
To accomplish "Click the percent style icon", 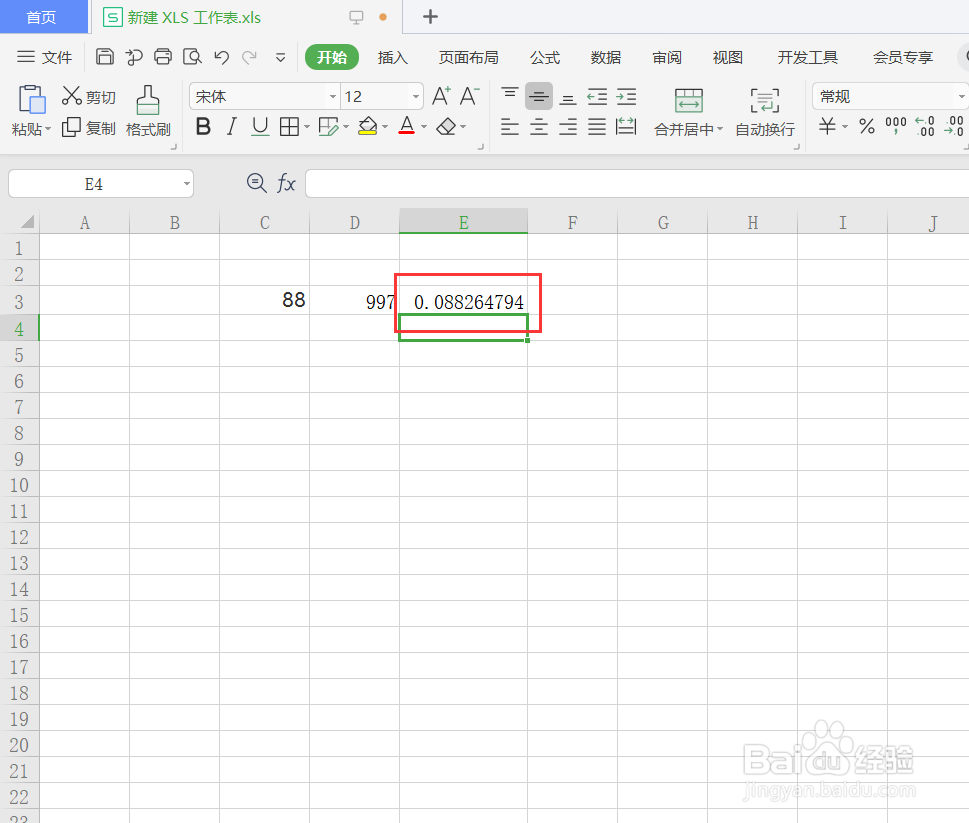I will [866, 126].
